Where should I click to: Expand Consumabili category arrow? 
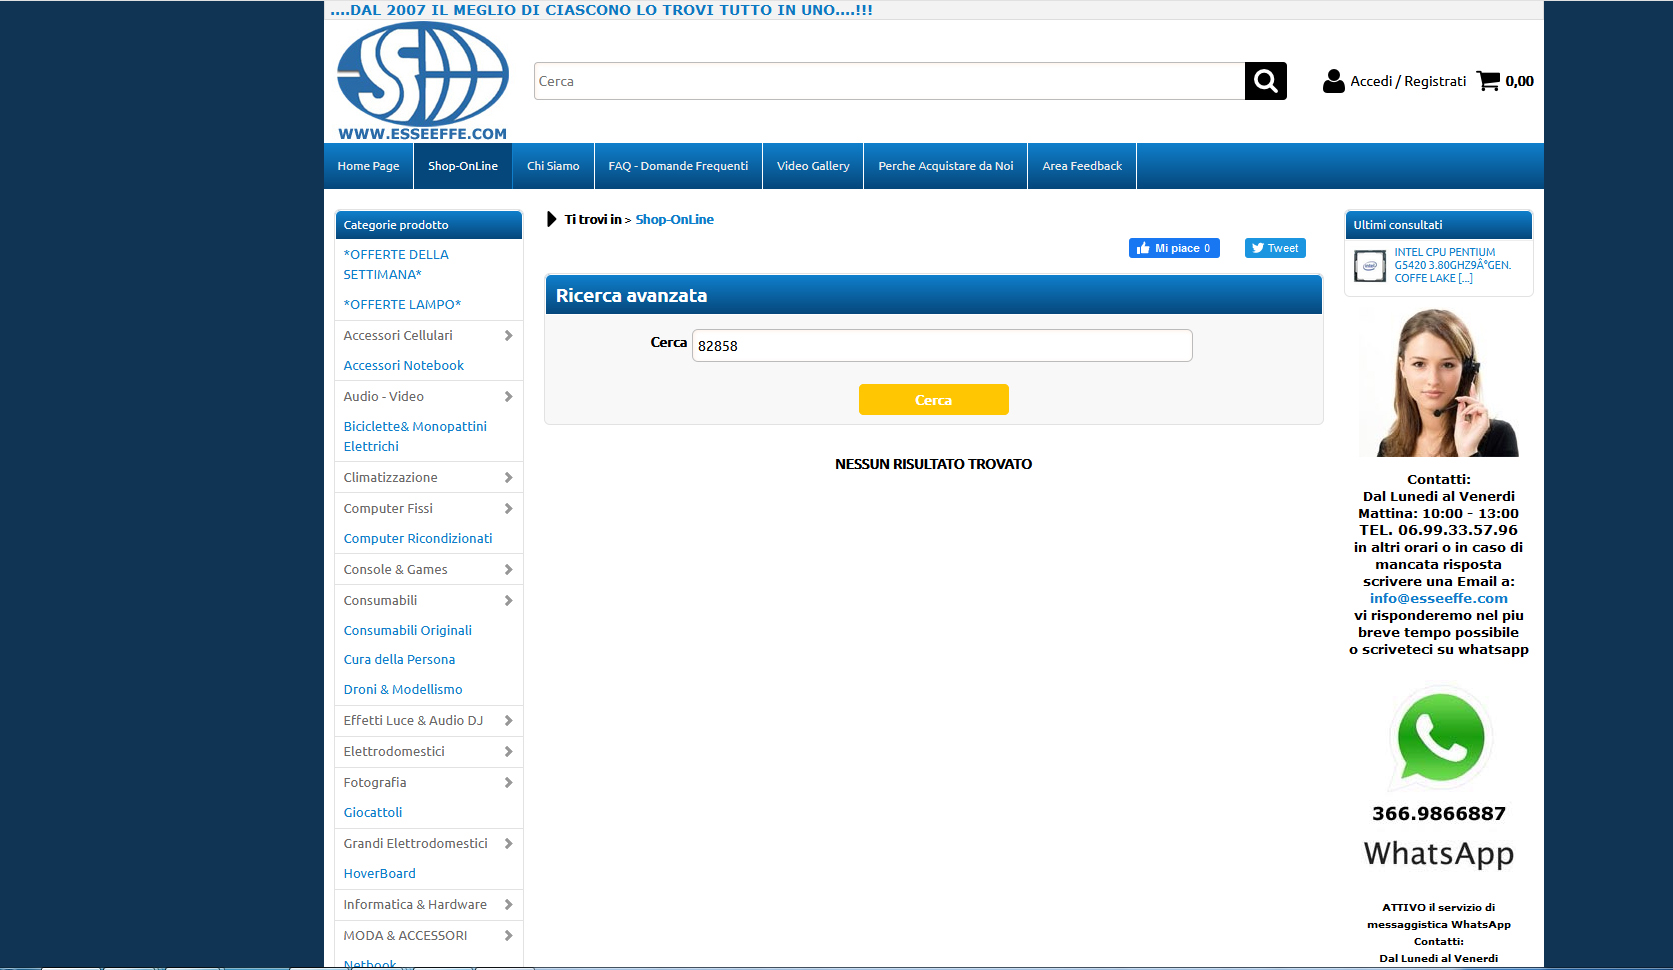508,601
